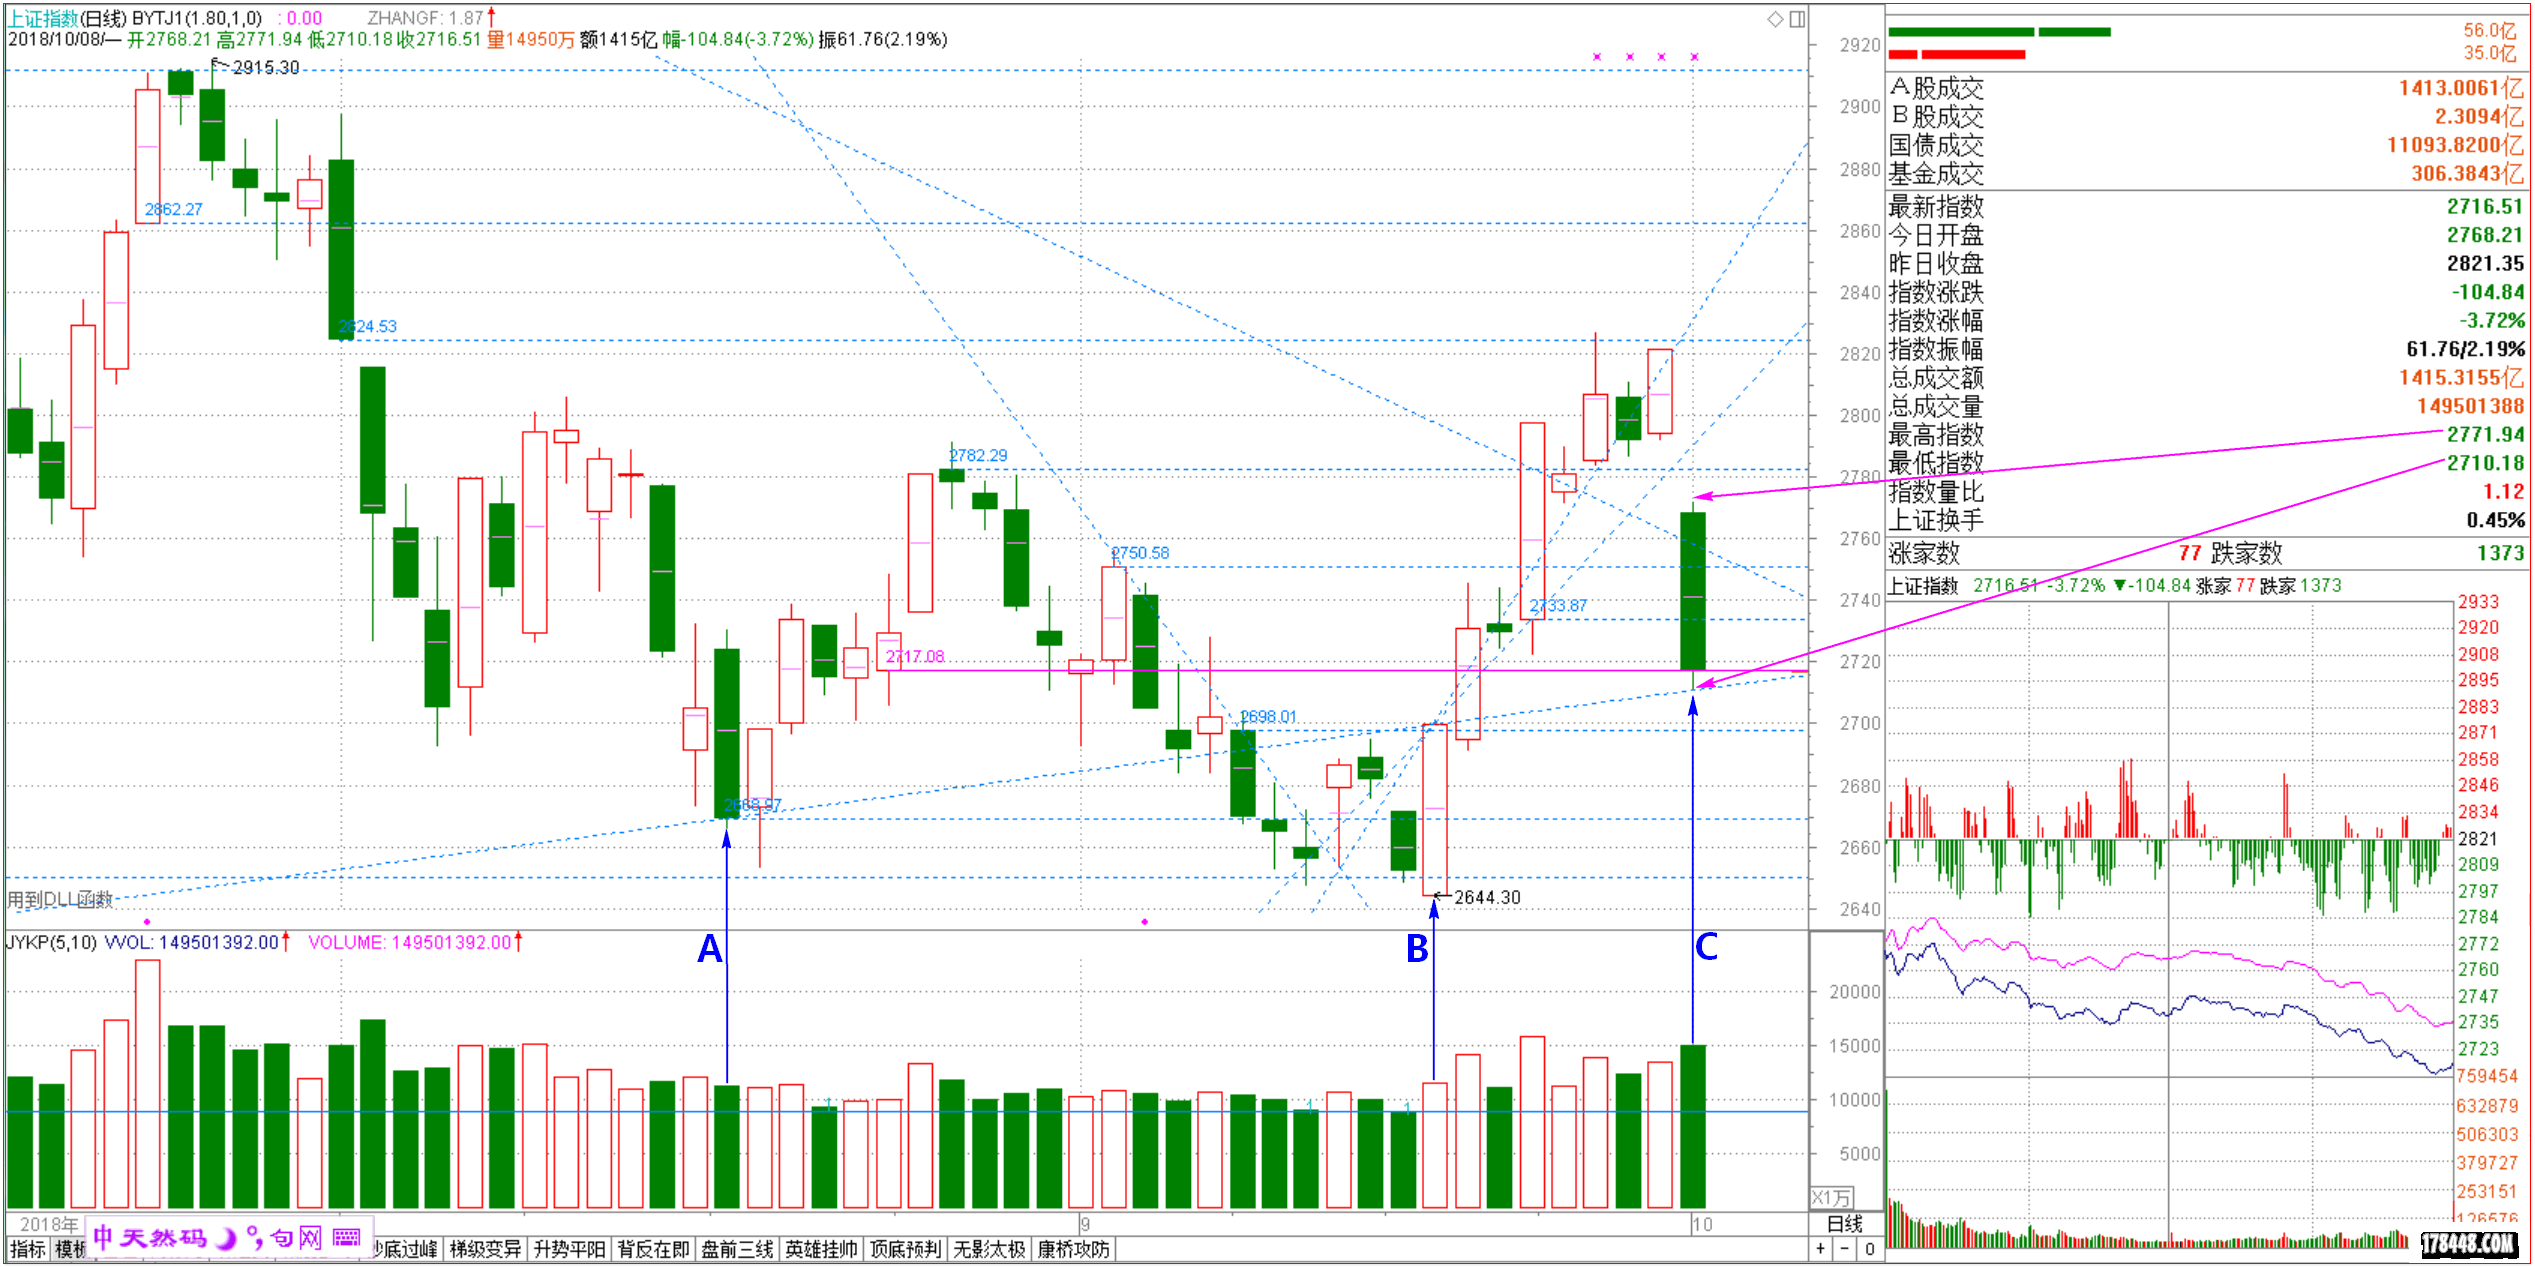The image size is (2535, 1268).
Task: Select the 康桥攻防 indicator tab
Action: [1073, 1249]
